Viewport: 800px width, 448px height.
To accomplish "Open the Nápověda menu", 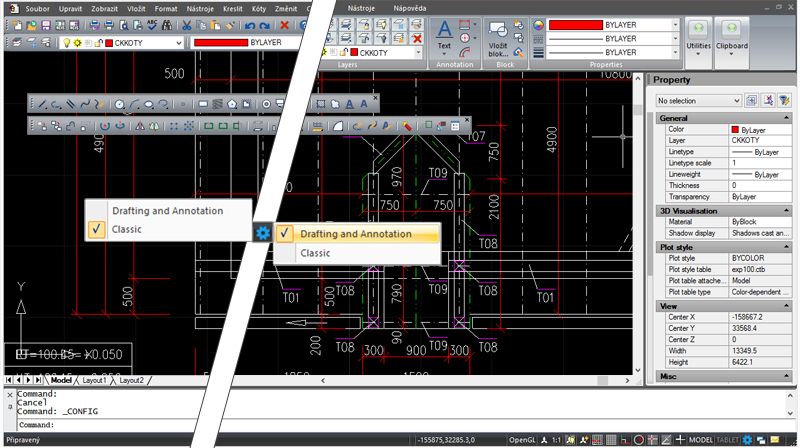I will pyautogui.click(x=410, y=8).
